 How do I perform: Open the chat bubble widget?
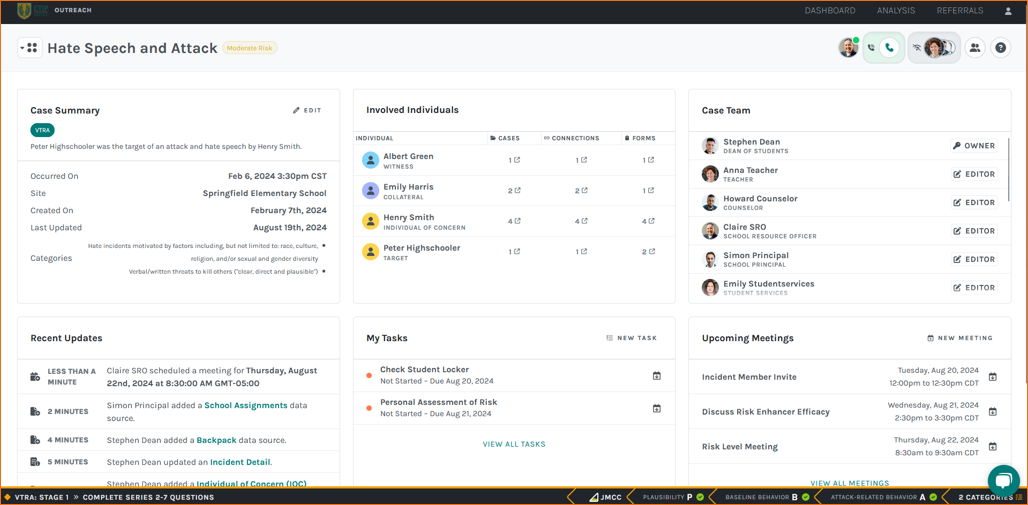tap(1003, 479)
